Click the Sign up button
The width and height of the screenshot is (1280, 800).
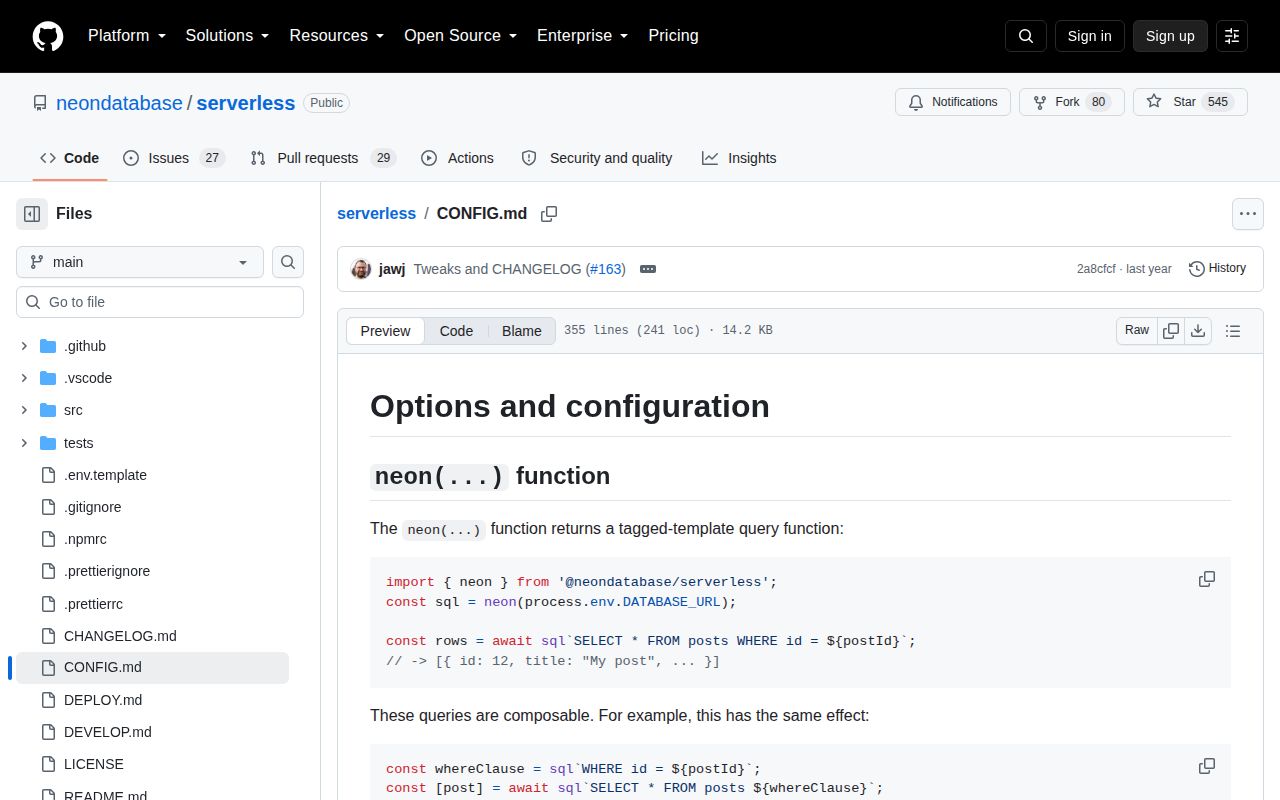[x=1170, y=36]
